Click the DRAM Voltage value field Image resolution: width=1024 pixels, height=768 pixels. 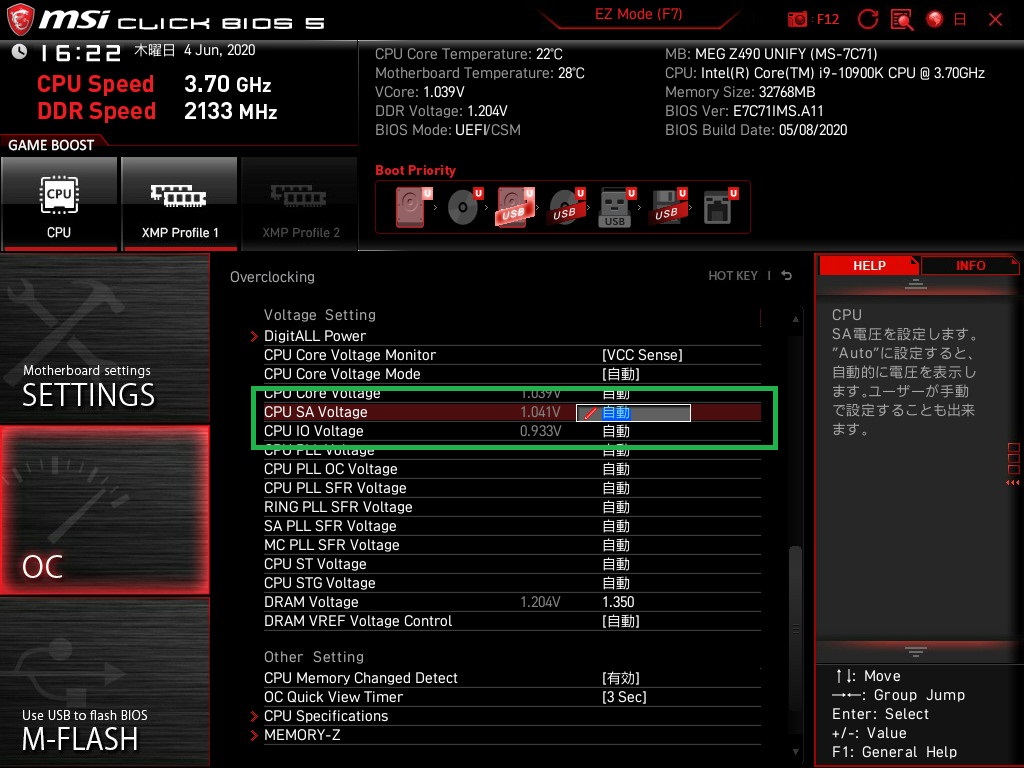pos(619,602)
